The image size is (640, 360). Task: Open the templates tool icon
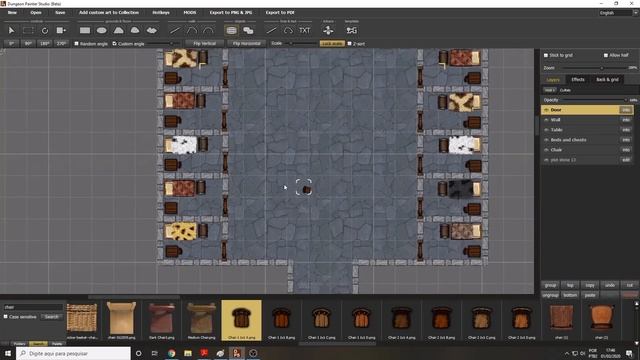click(351, 31)
